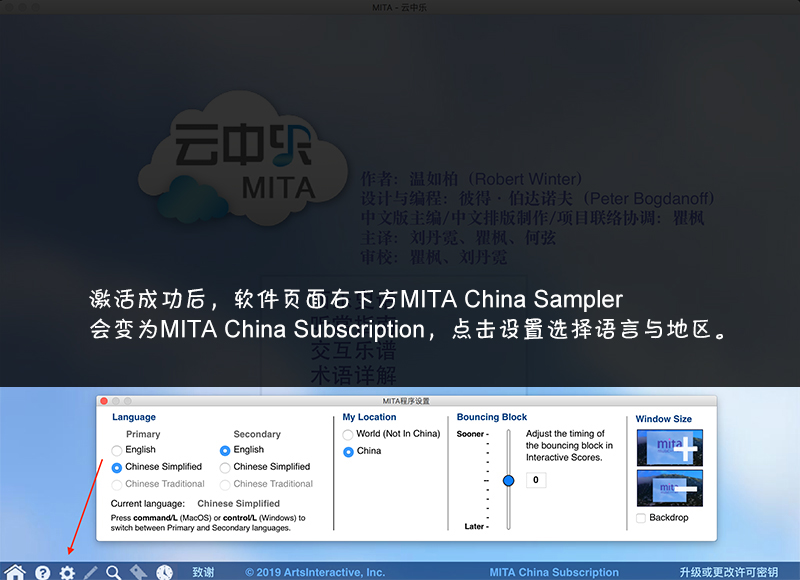
Task: Click the Sooner label on the slider
Action: coord(470,434)
